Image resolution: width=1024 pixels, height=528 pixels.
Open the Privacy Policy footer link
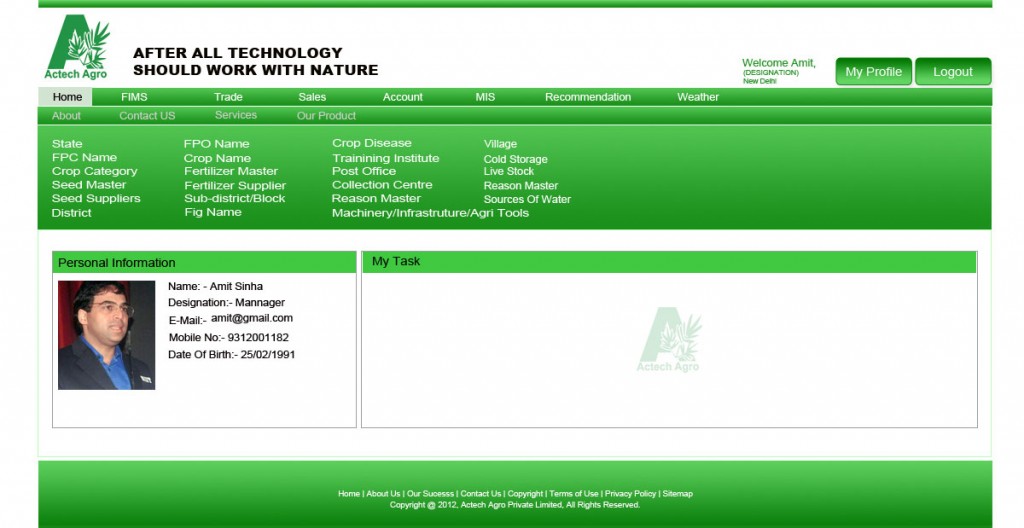tap(630, 494)
